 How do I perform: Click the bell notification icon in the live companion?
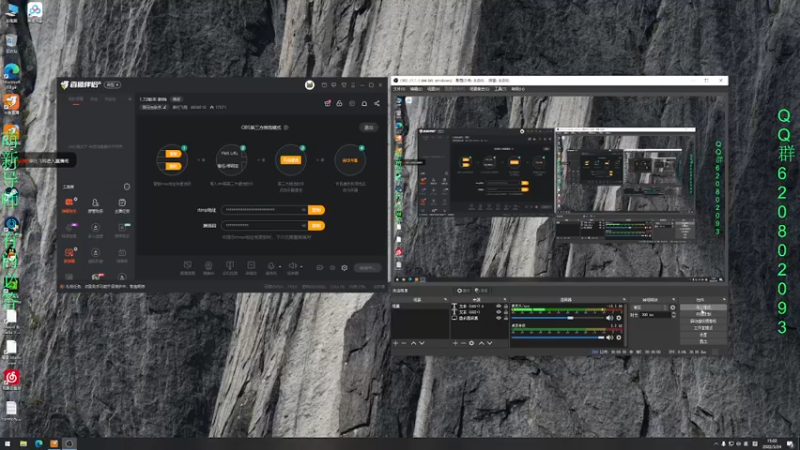(x=364, y=104)
